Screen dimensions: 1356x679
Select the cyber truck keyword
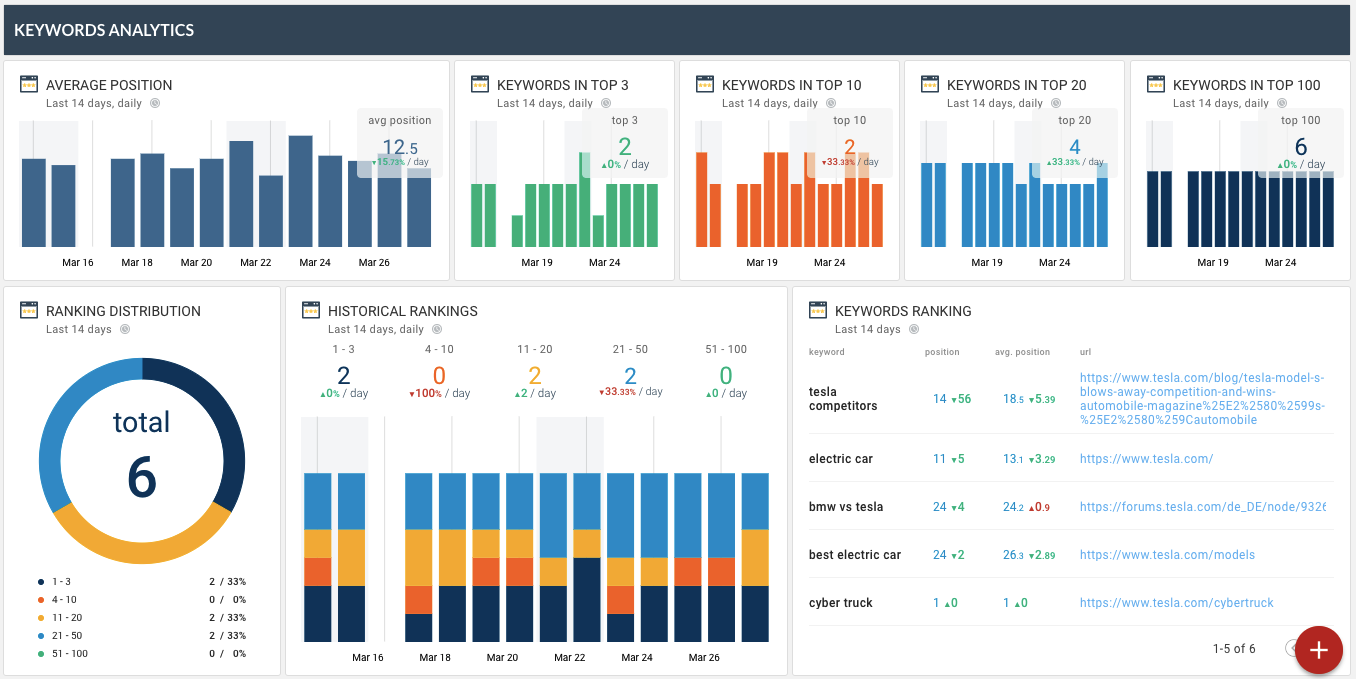pos(841,603)
